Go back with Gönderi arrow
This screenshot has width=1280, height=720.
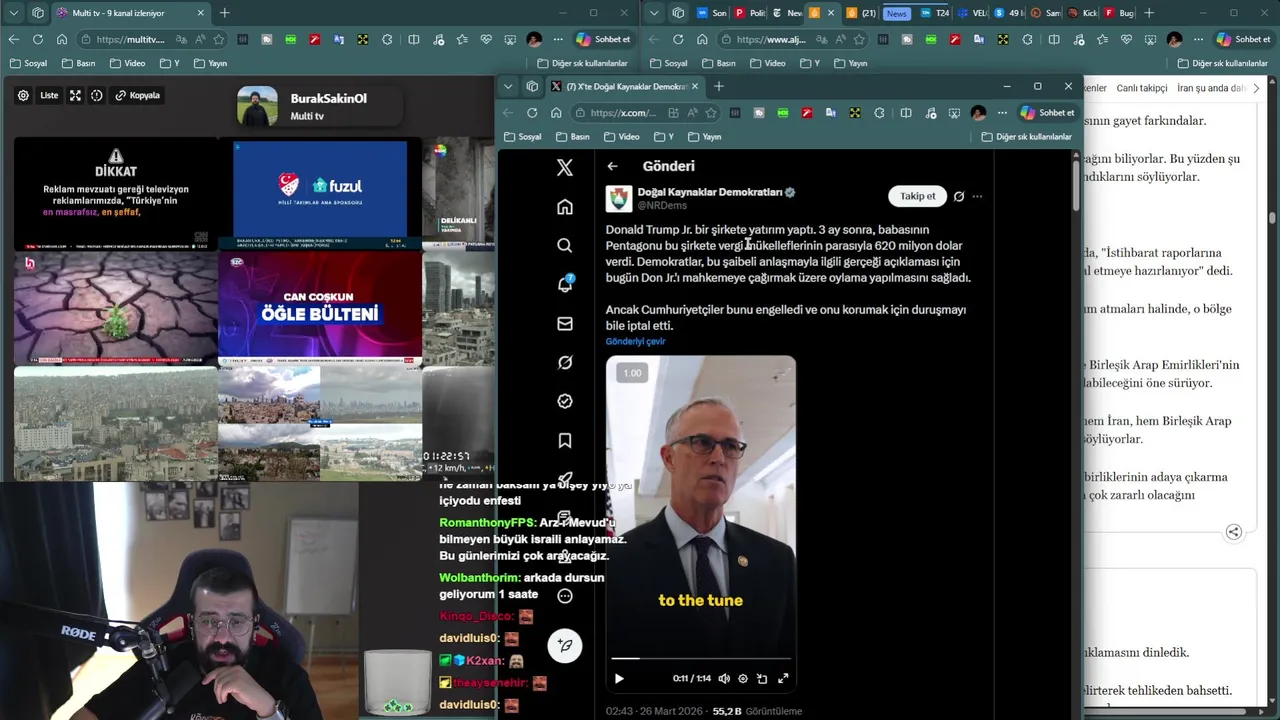[x=612, y=166]
